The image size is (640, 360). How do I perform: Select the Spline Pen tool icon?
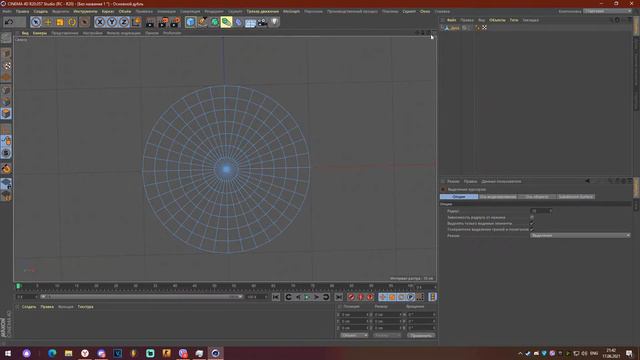(202, 22)
